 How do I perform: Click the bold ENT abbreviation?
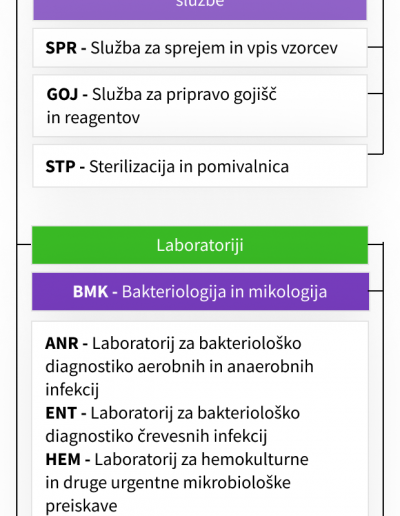coord(61,413)
